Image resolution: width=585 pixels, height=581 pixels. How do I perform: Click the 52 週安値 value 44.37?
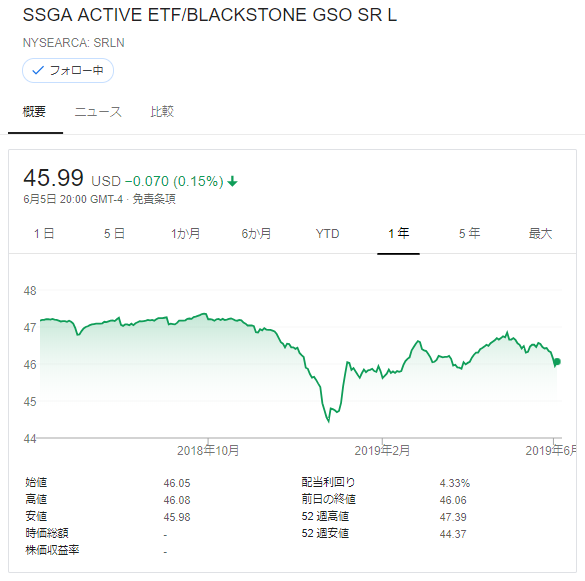click(453, 534)
